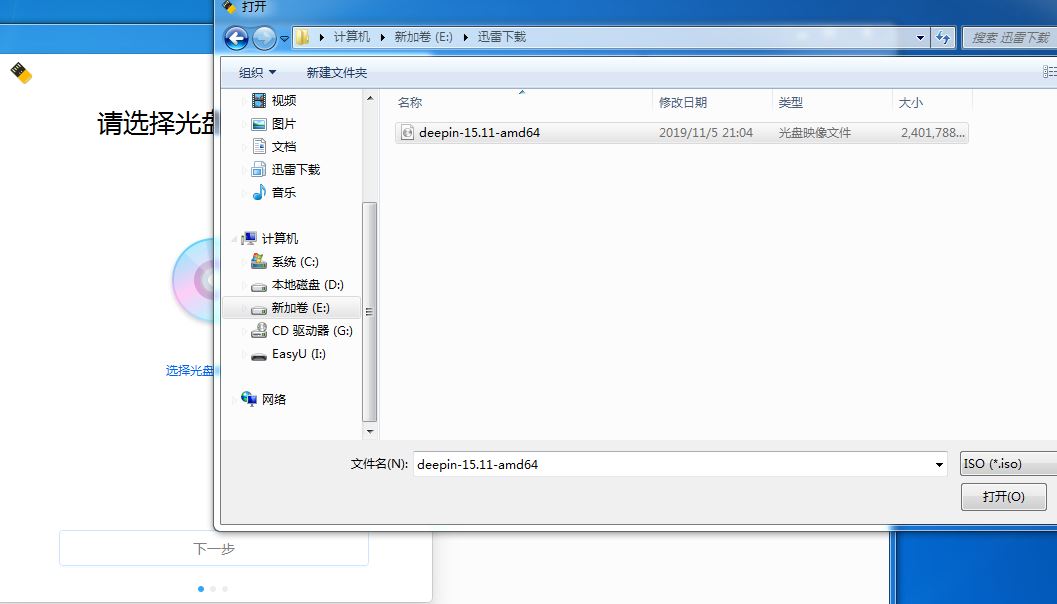This screenshot has height=604, width=1057.
Task: Click the folder icon in address bar
Action: tap(303, 37)
